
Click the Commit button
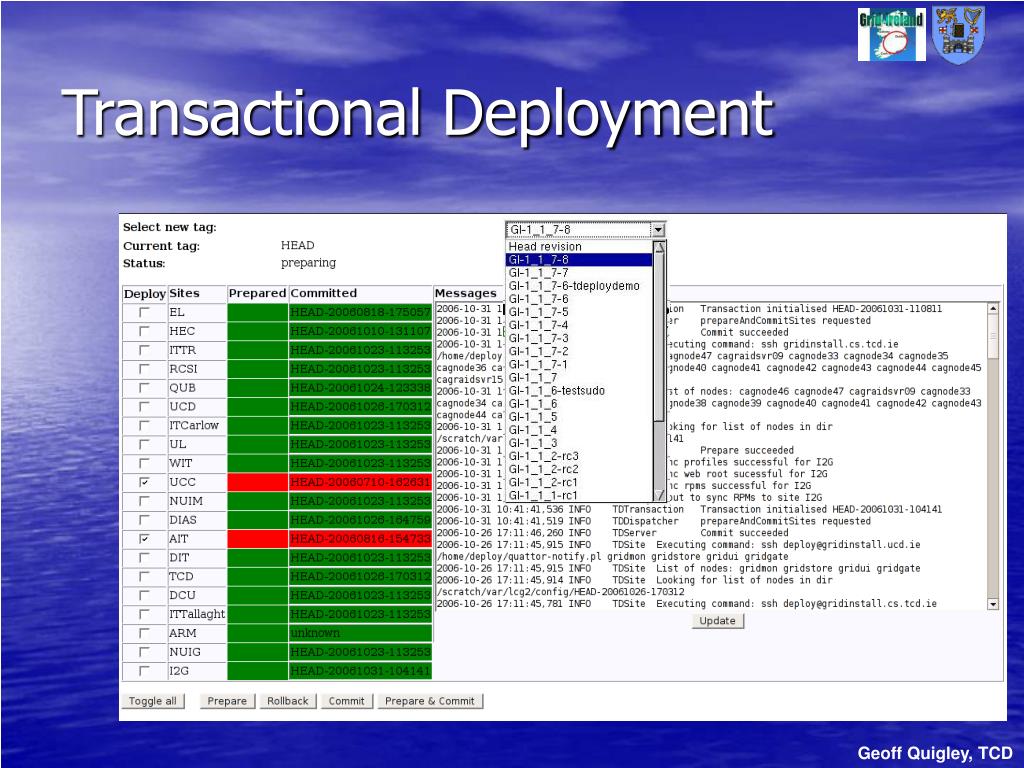pyautogui.click(x=347, y=701)
